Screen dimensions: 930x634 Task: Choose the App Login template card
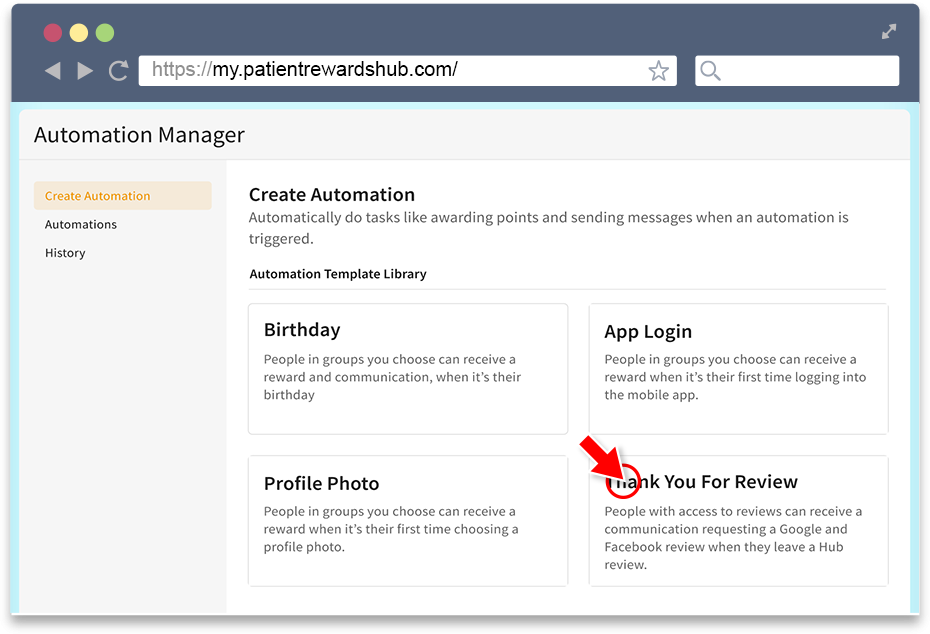click(738, 369)
